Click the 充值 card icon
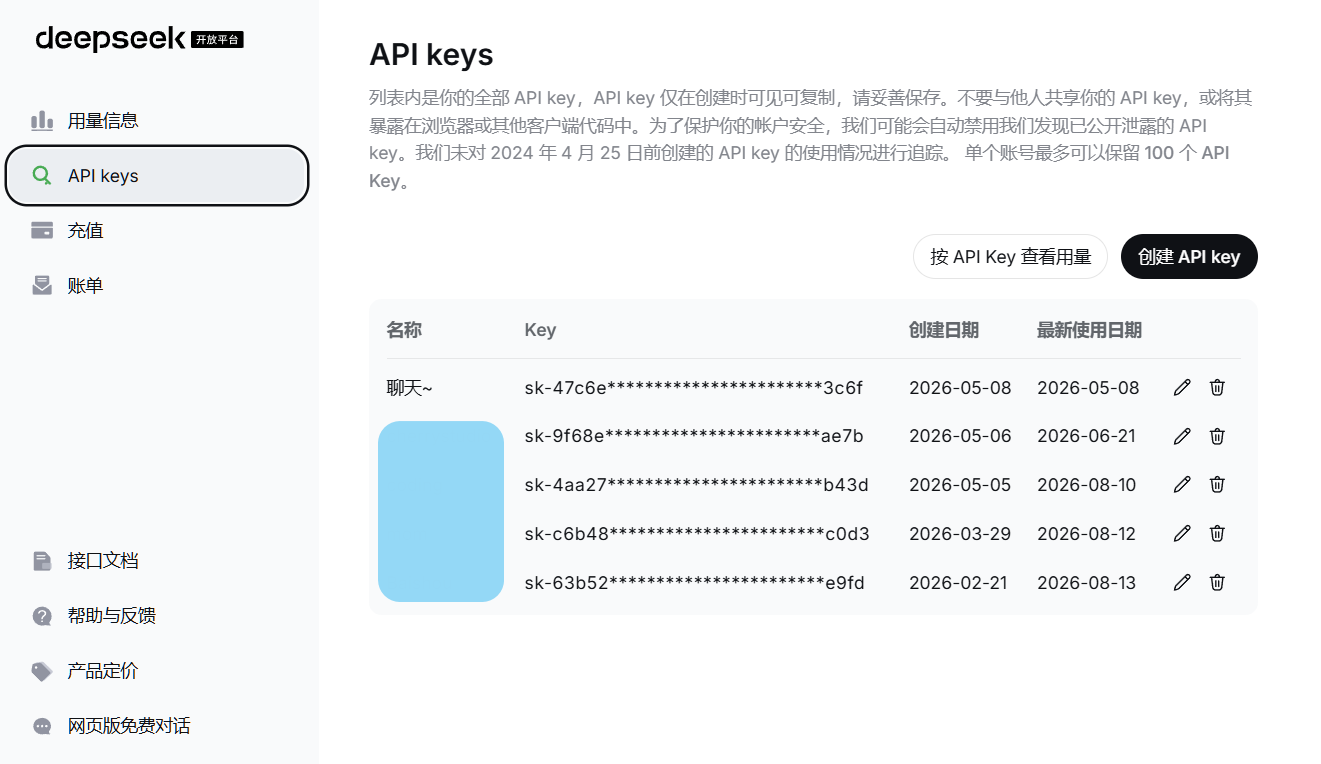Image resolution: width=1321 pixels, height=764 pixels. tap(42, 231)
